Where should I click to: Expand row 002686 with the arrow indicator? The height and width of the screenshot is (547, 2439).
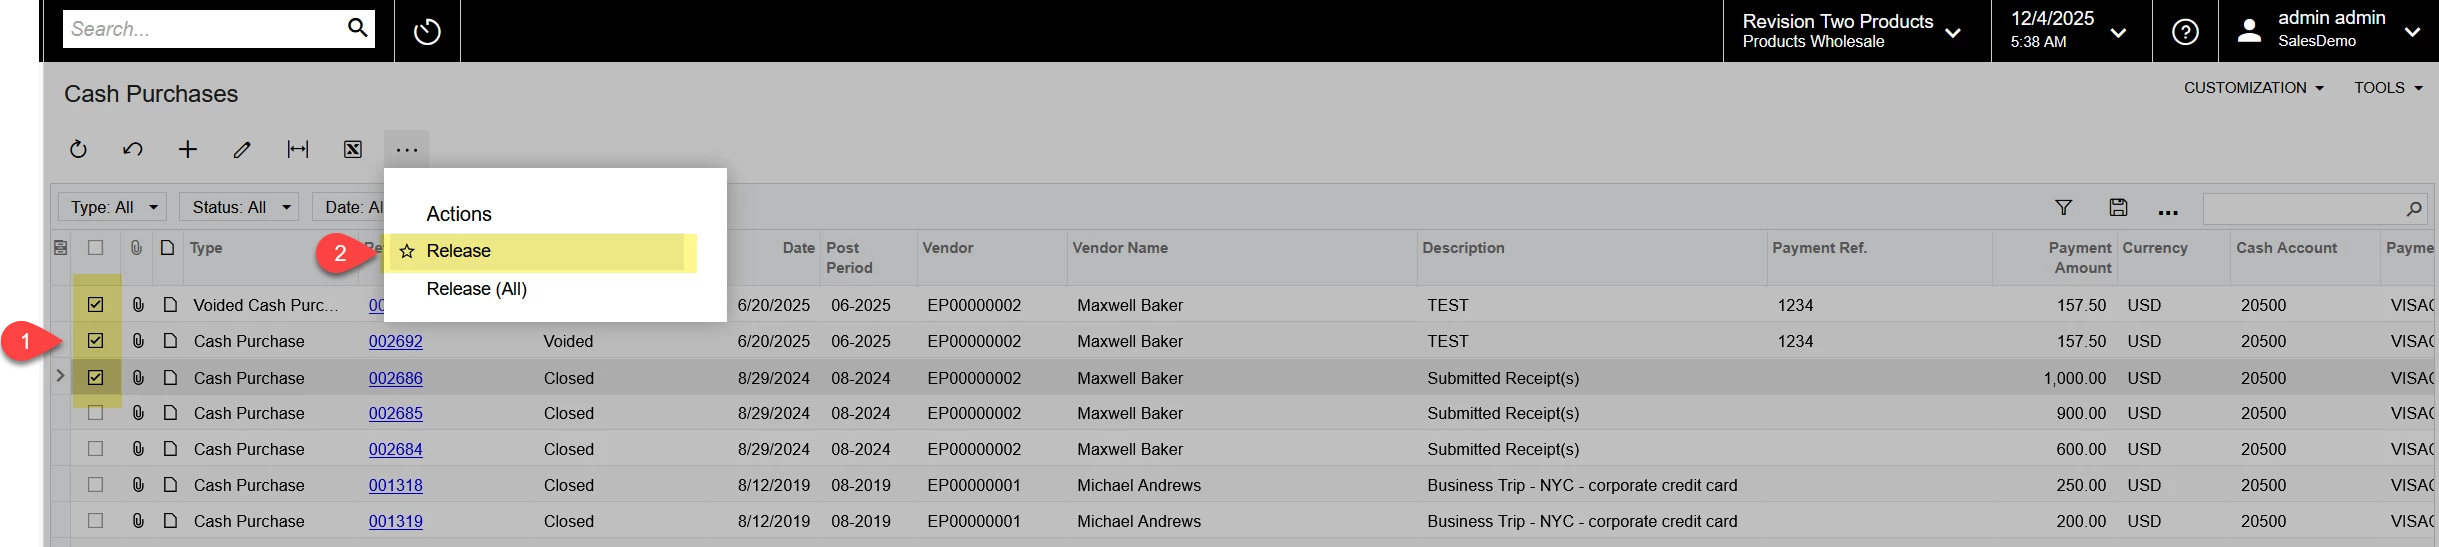point(60,376)
